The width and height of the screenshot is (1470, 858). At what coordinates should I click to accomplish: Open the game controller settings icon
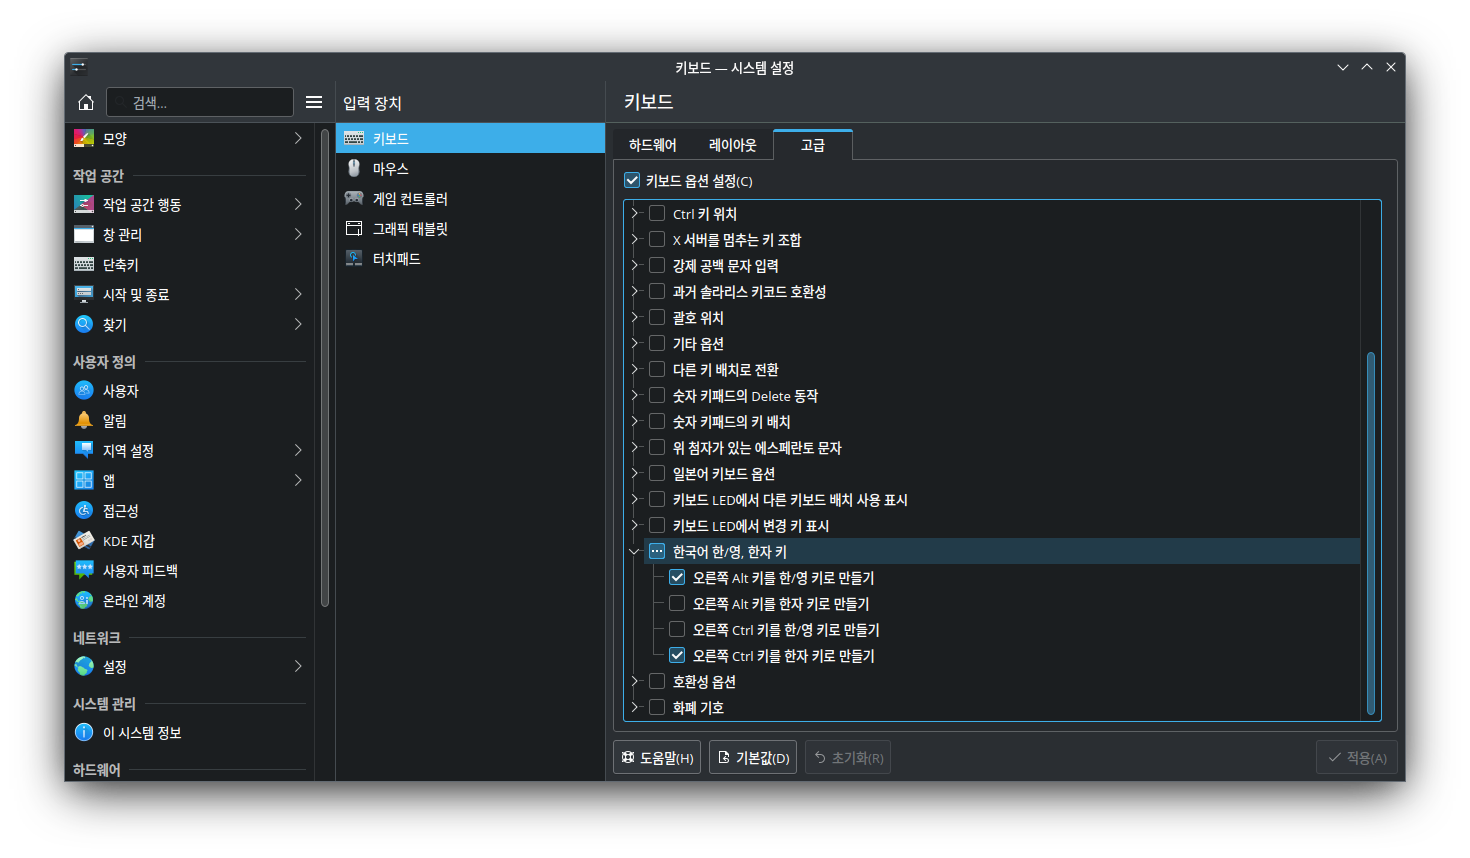click(x=354, y=198)
